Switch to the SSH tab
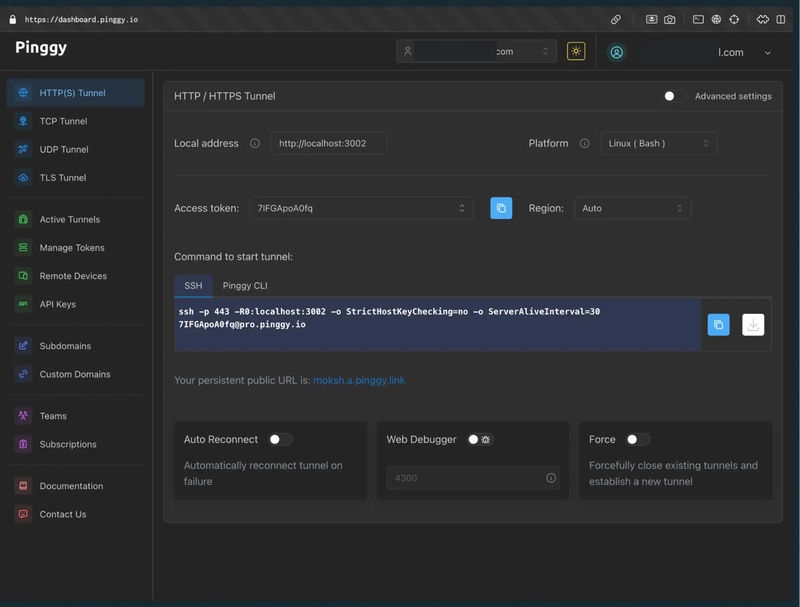This screenshot has width=800, height=607. pyautogui.click(x=193, y=286)
